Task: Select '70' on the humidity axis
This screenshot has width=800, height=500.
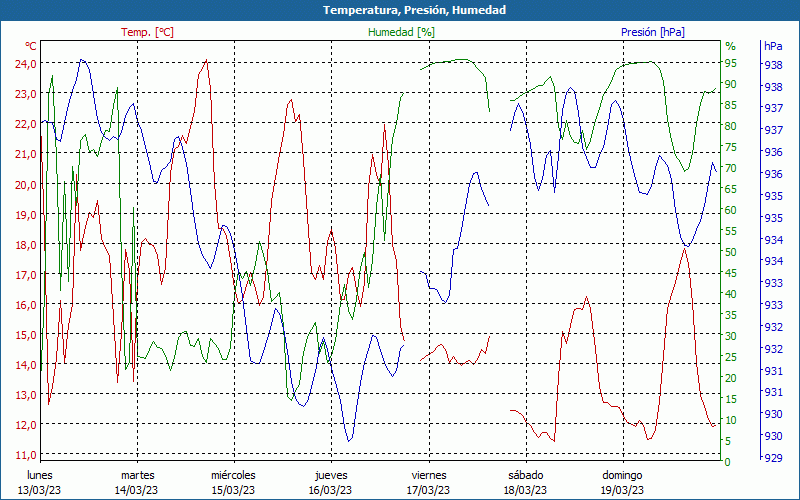Action: point(731,168)
